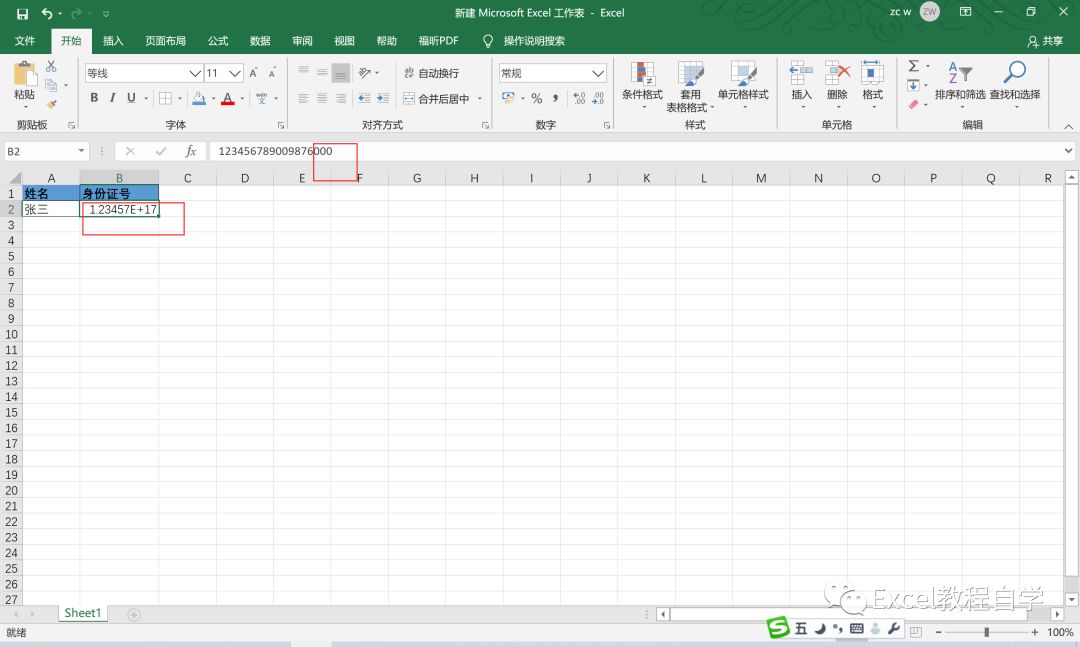
Task: Switch to the 公式 tab
Action: coord(218,41)
